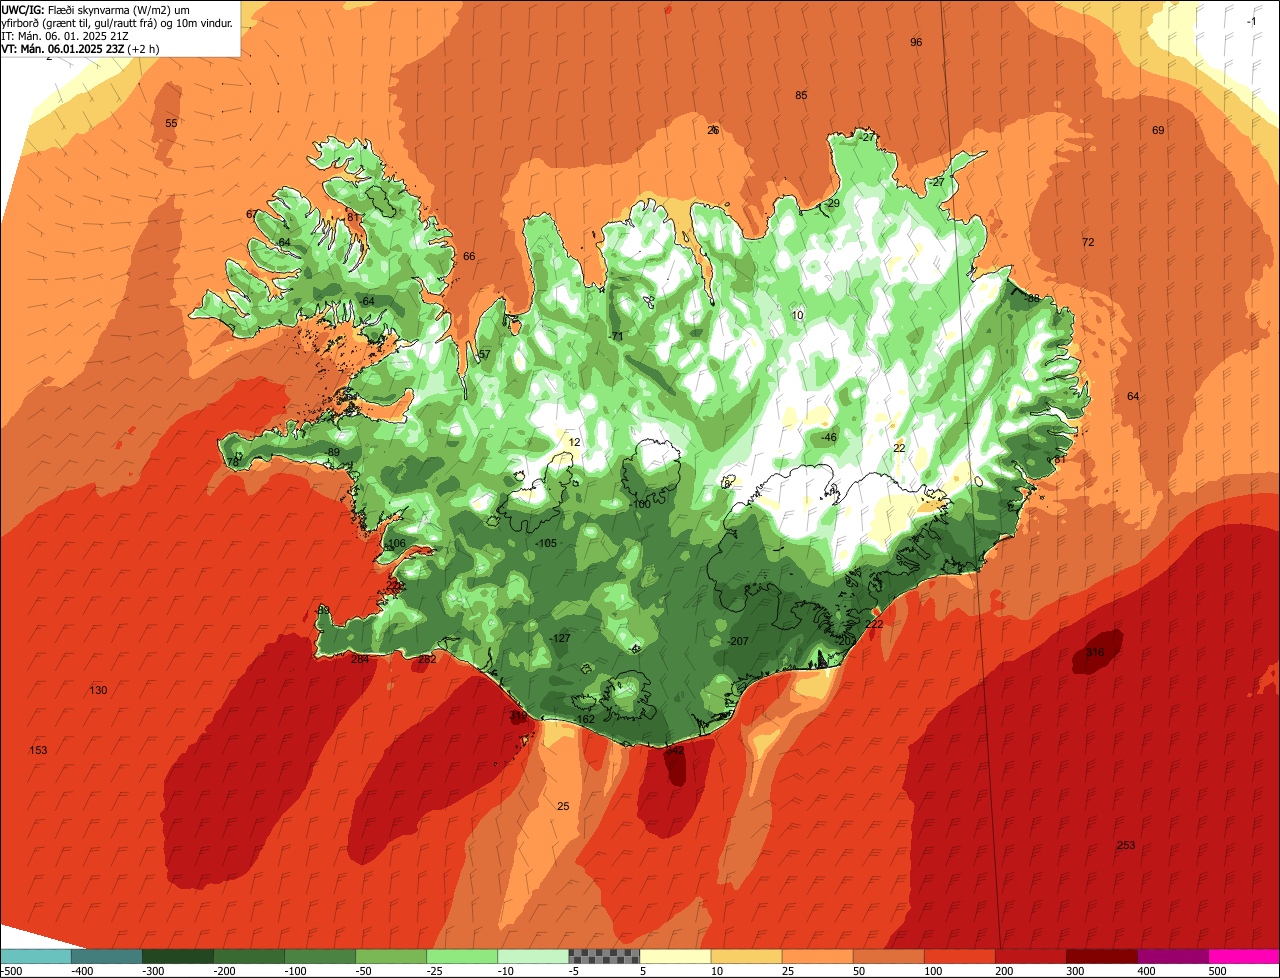Image resolution: width=1280 pixels, height=978 pixels.
Task: Pick the -25 to -10 light green legend swatch
Action: coord(461,956)
